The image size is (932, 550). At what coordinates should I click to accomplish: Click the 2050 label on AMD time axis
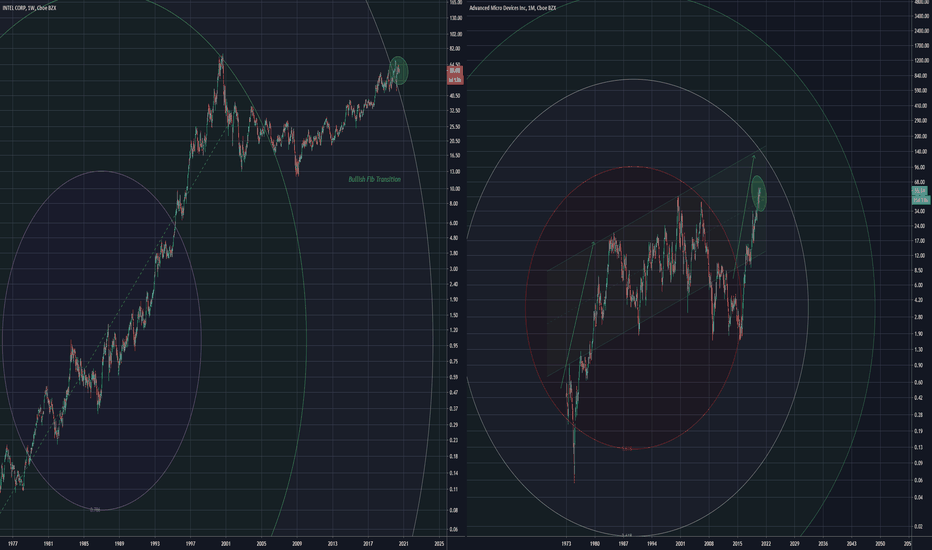click(x=880, y=543)
